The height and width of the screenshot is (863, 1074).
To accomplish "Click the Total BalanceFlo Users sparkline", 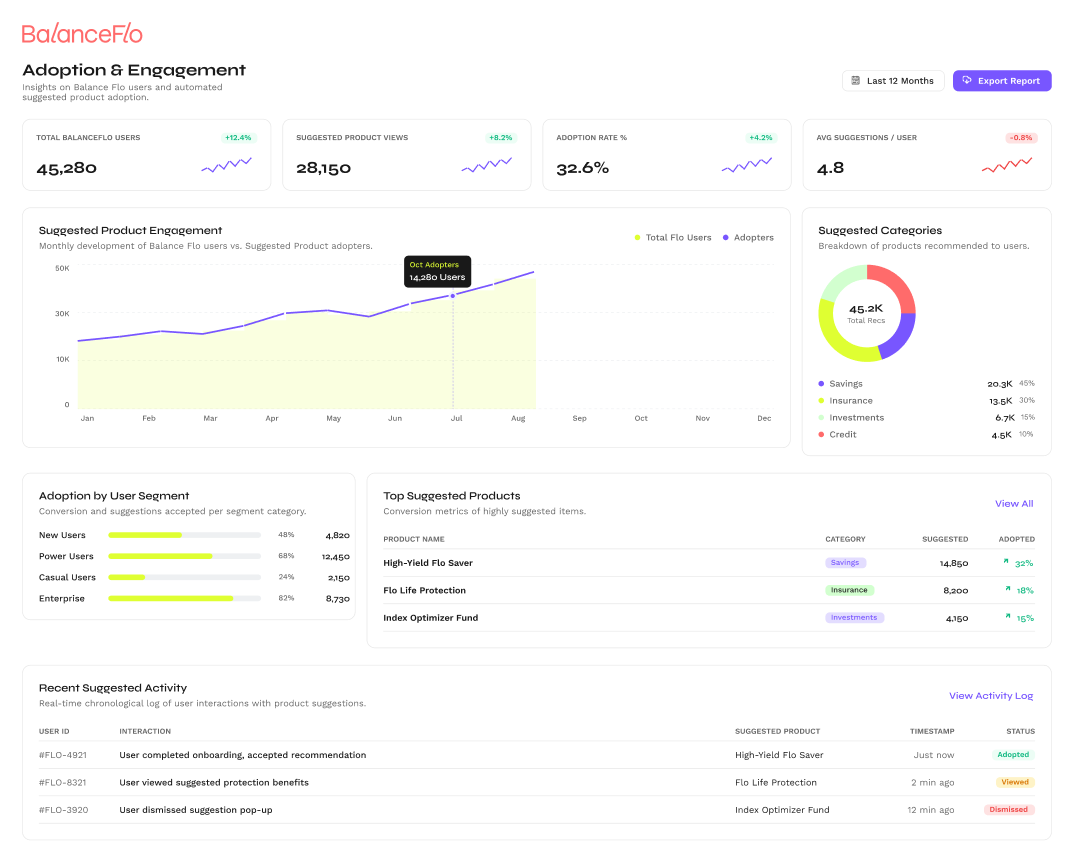I will click(x=227, y=164).
